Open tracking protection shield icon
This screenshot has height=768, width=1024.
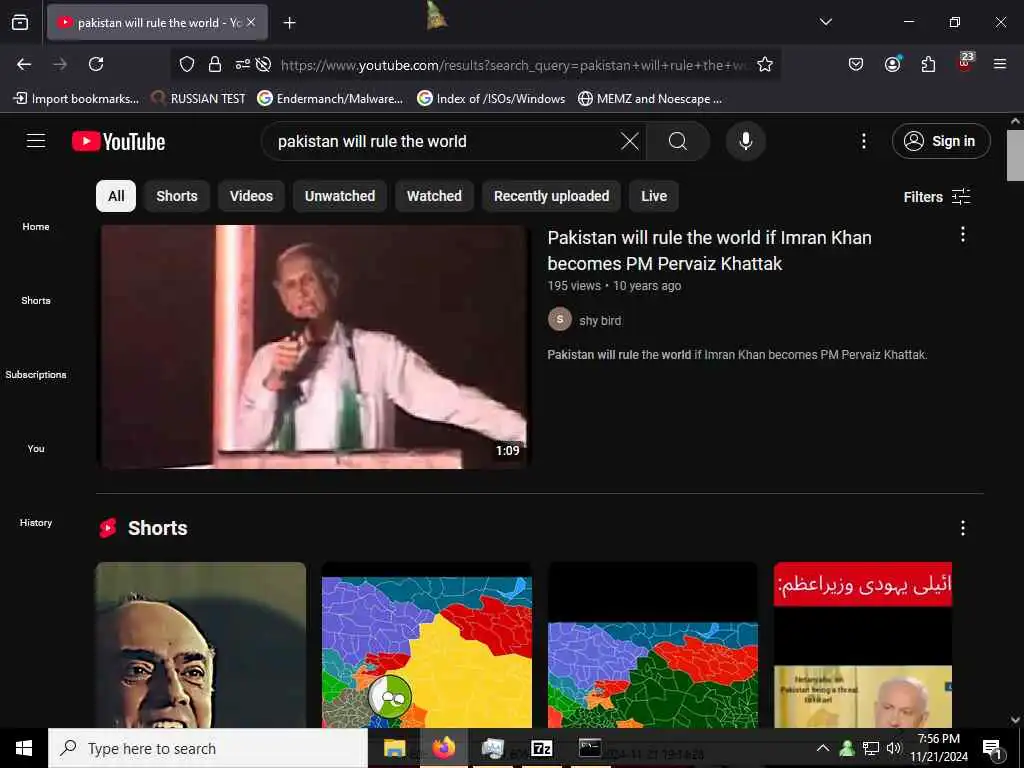[187, 64]
